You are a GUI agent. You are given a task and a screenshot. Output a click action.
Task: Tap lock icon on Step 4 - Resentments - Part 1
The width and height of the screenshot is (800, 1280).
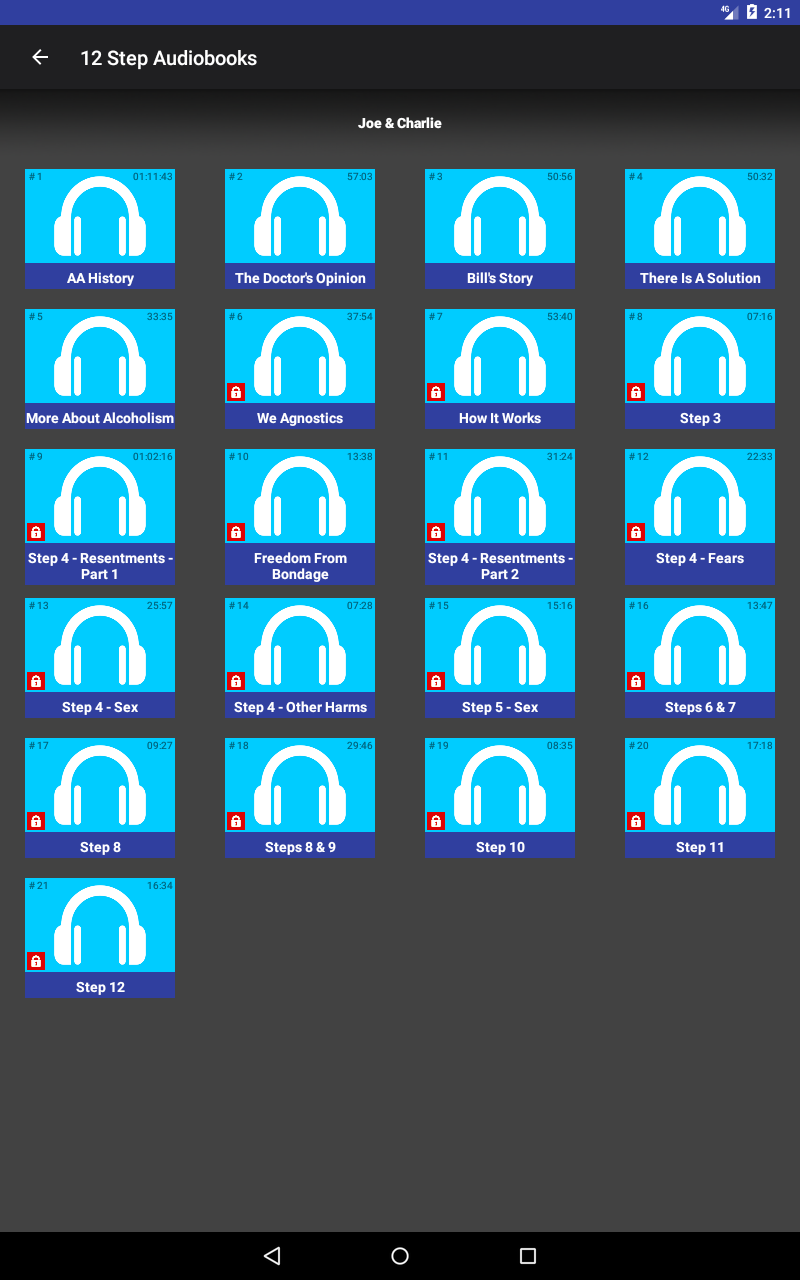(36, 532)
